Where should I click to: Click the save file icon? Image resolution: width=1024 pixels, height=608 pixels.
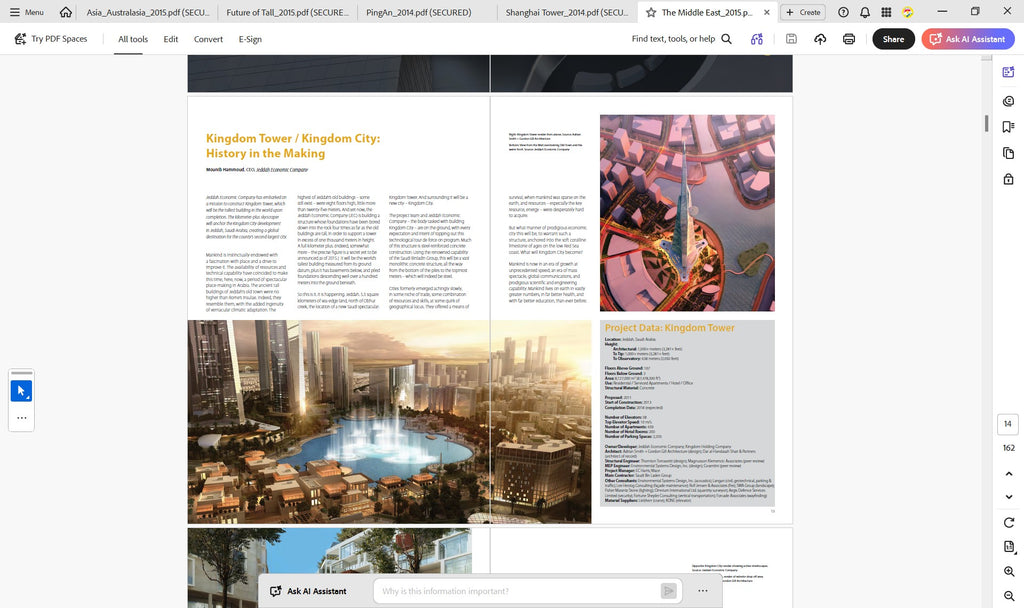[x=791, y=39]
